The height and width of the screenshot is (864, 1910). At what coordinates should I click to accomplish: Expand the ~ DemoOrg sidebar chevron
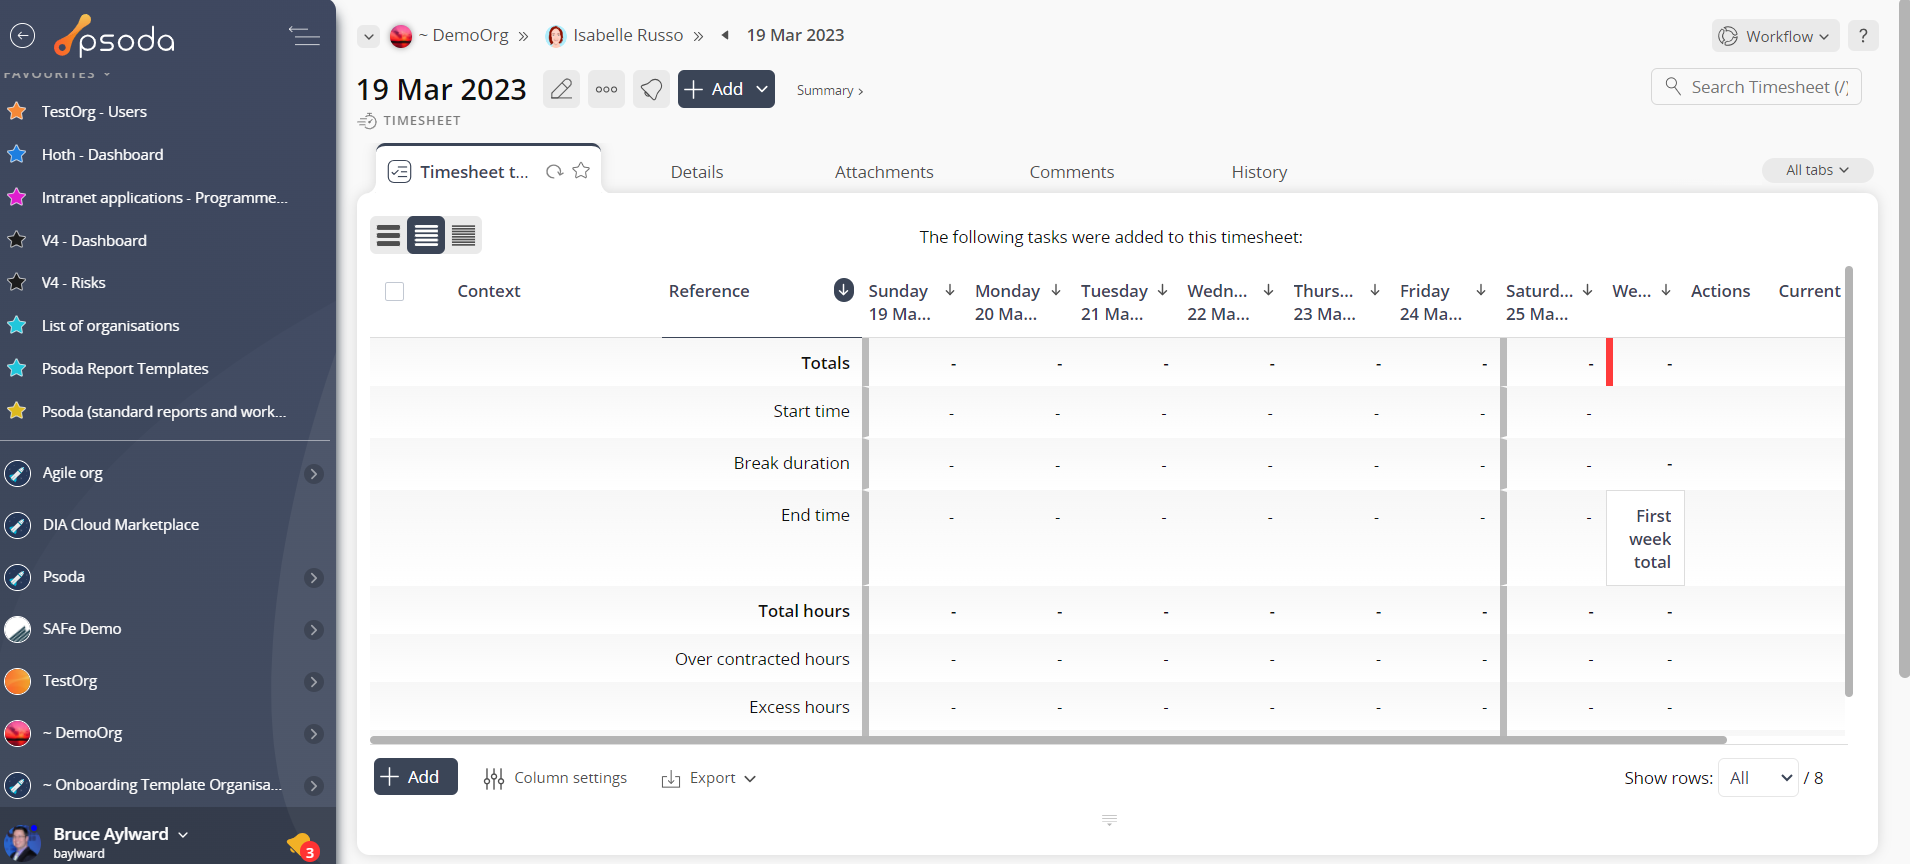[314, 734]
